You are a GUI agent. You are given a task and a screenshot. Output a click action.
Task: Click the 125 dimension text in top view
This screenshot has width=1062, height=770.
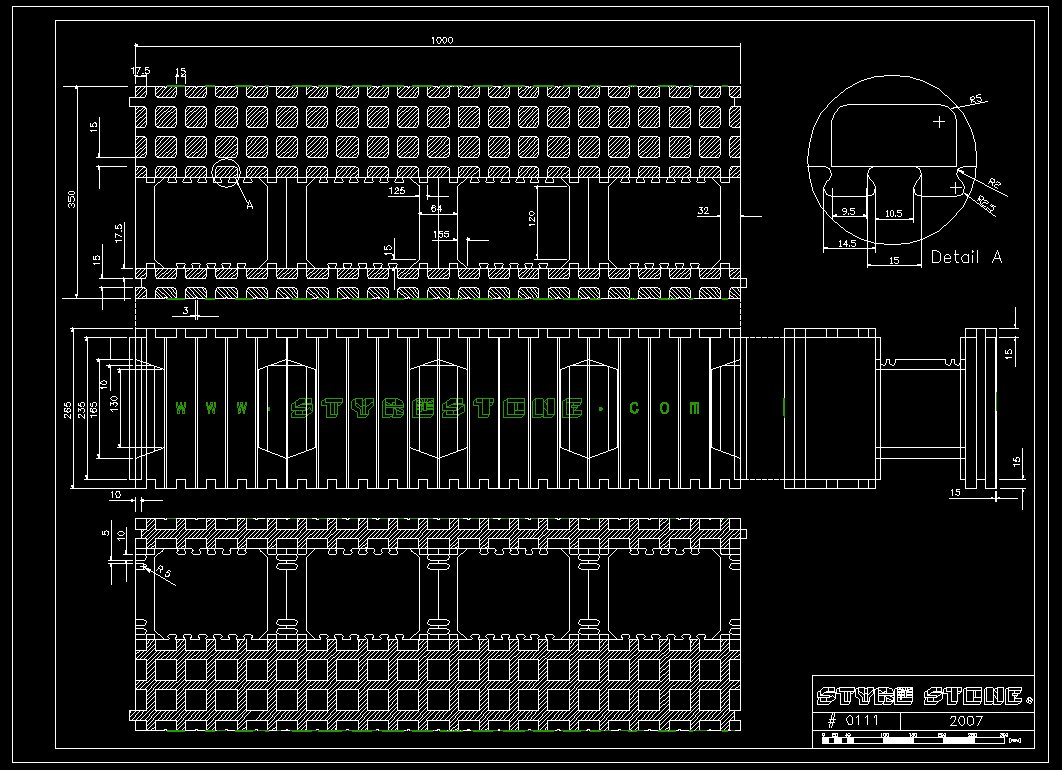click(x=396, y=189)
